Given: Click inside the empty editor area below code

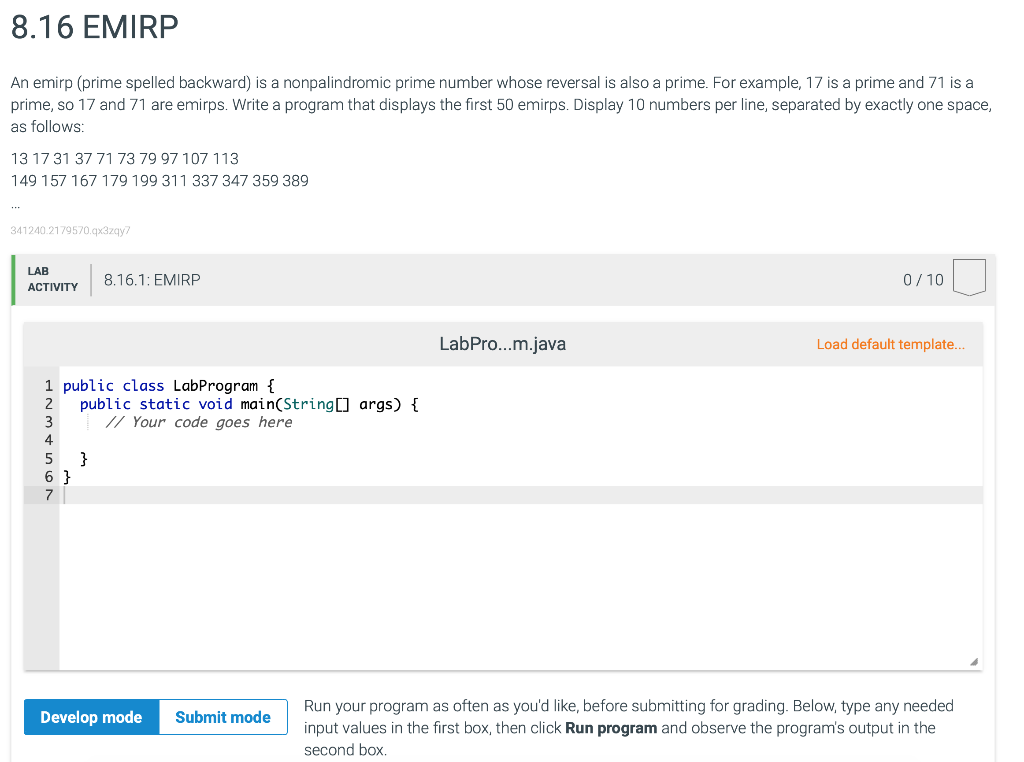Looking at the screenshot, I should coord(500,580).
